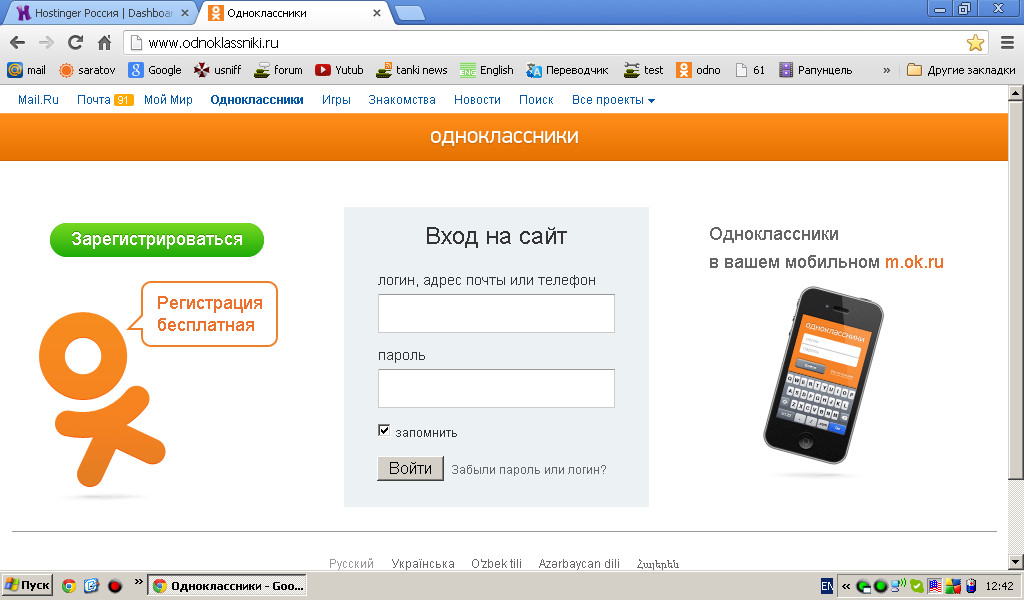The width and height of the screenshot is (1024, 600).
Task: Open the English bookmark
Action: 487,70
